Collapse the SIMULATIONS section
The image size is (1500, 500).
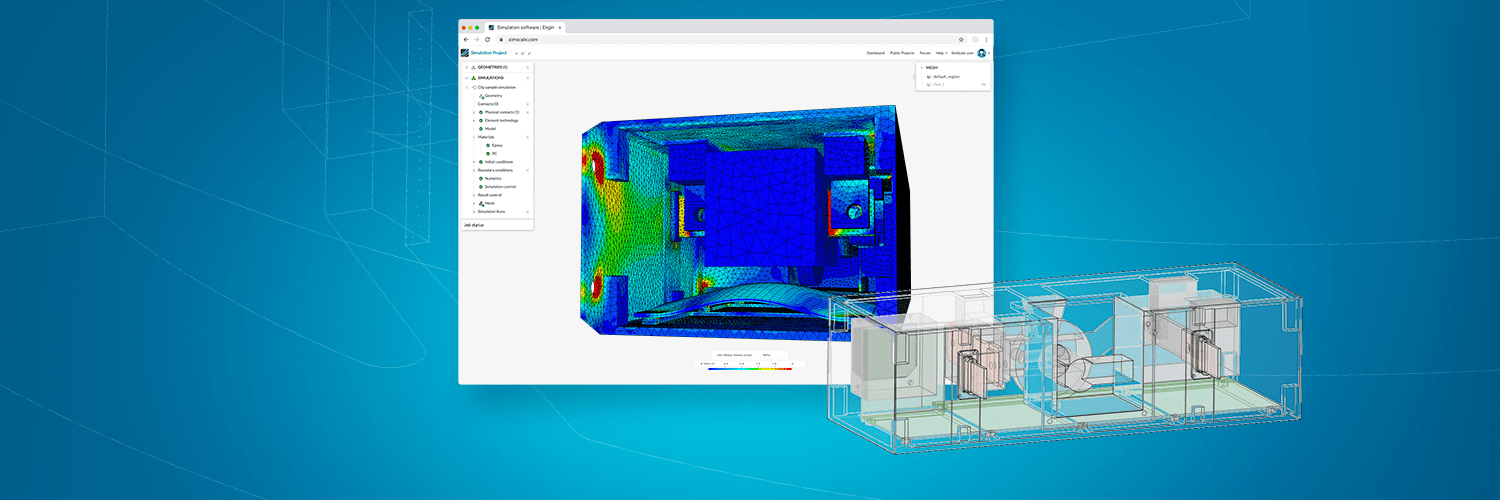(466, 77)
